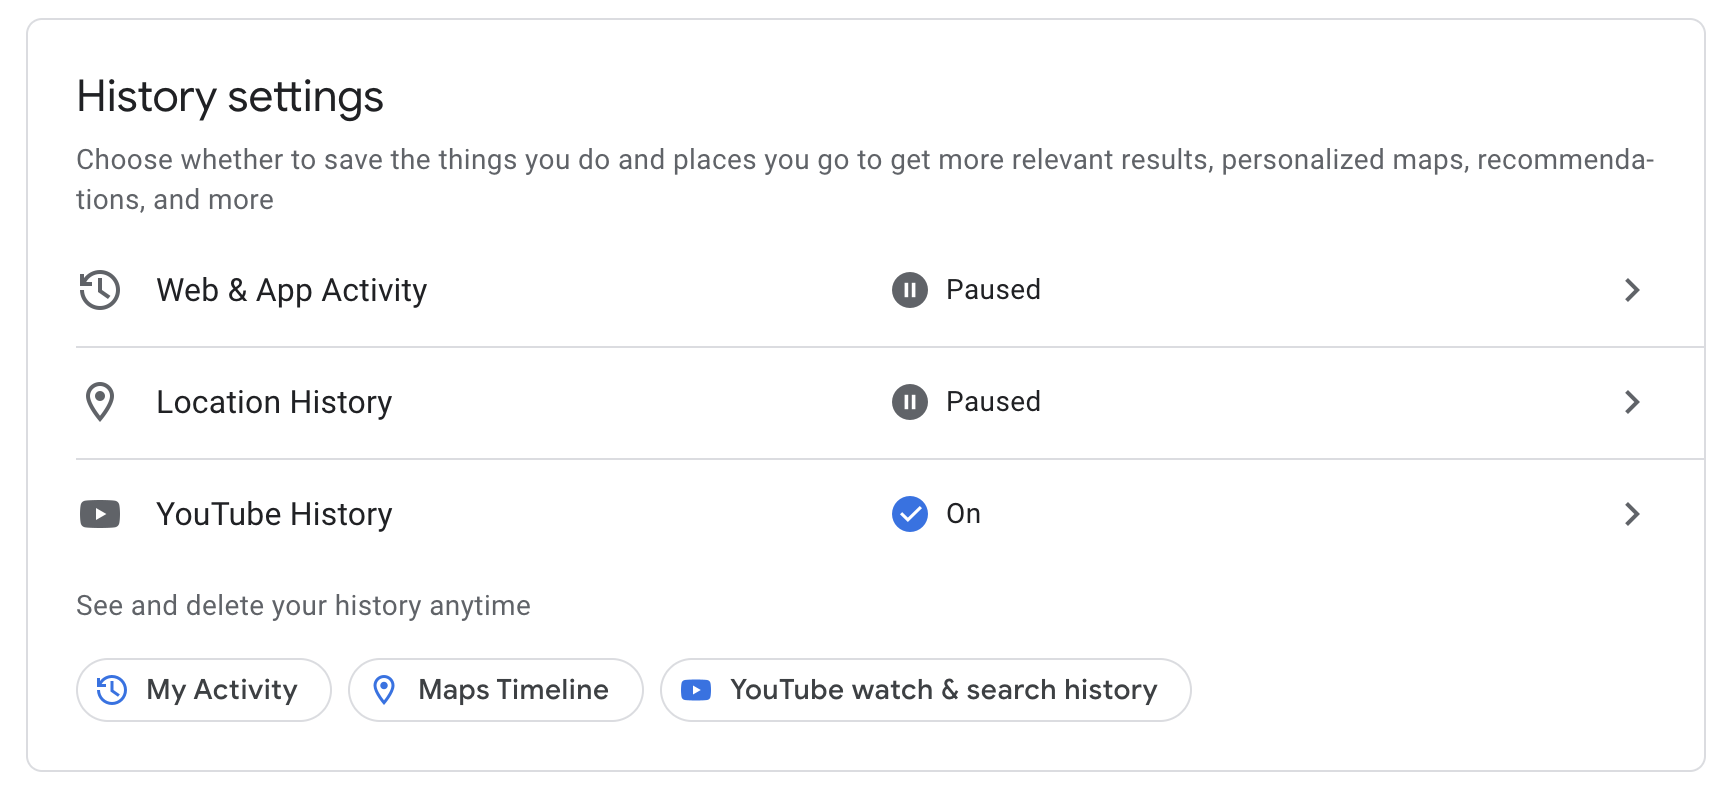Click the blue checkmark icon next to On
1732x808 pixels.
coord(910,514)
